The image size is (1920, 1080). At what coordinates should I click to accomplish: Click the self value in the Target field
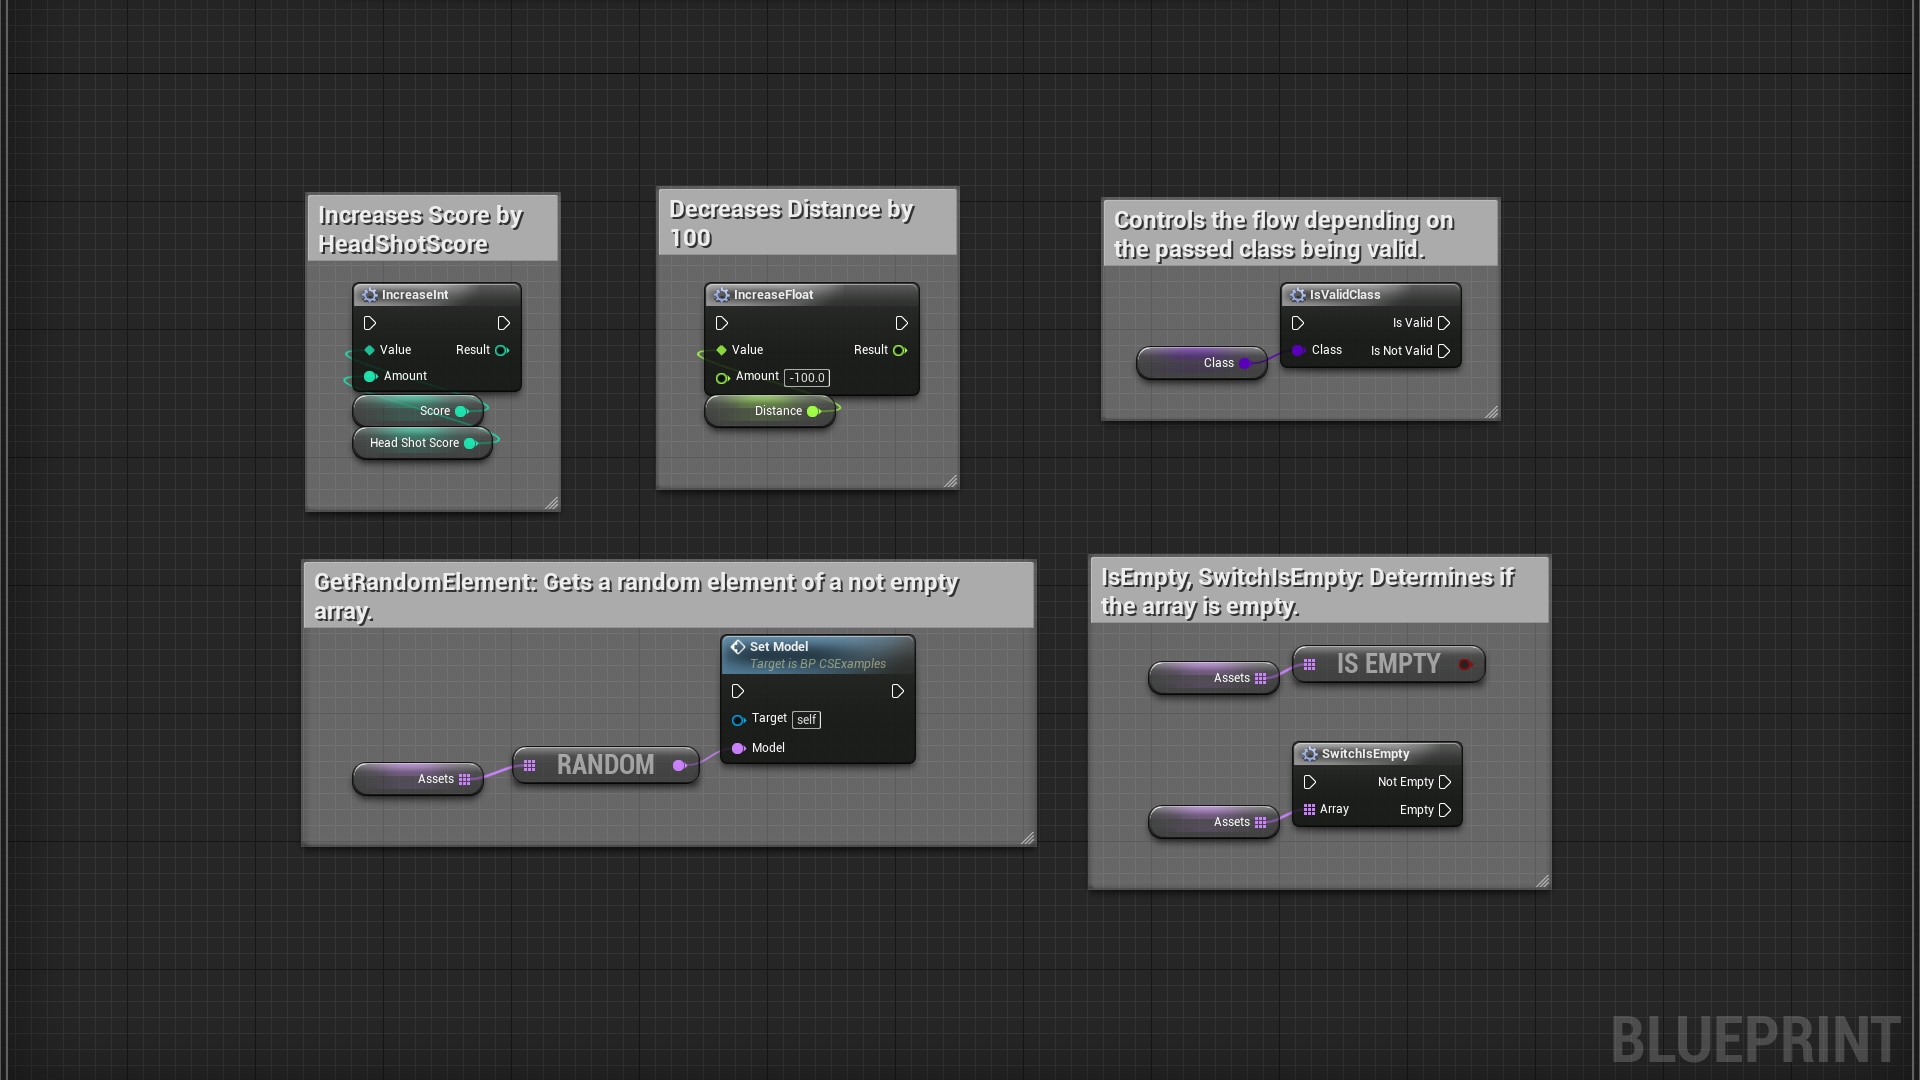point(806,719)
